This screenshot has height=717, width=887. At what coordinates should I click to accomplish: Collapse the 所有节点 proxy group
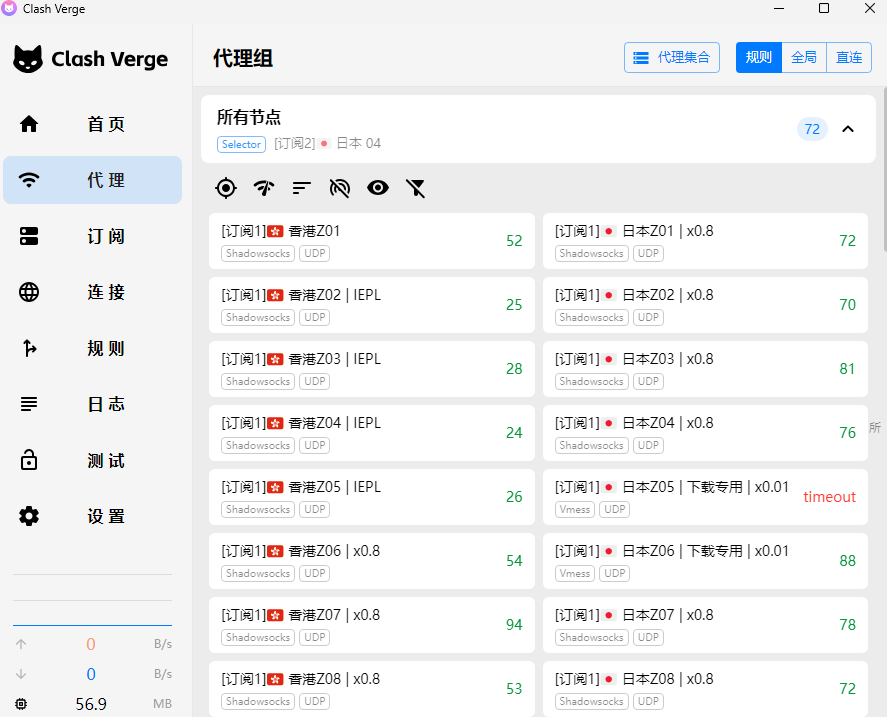click(x=848, y=129)
